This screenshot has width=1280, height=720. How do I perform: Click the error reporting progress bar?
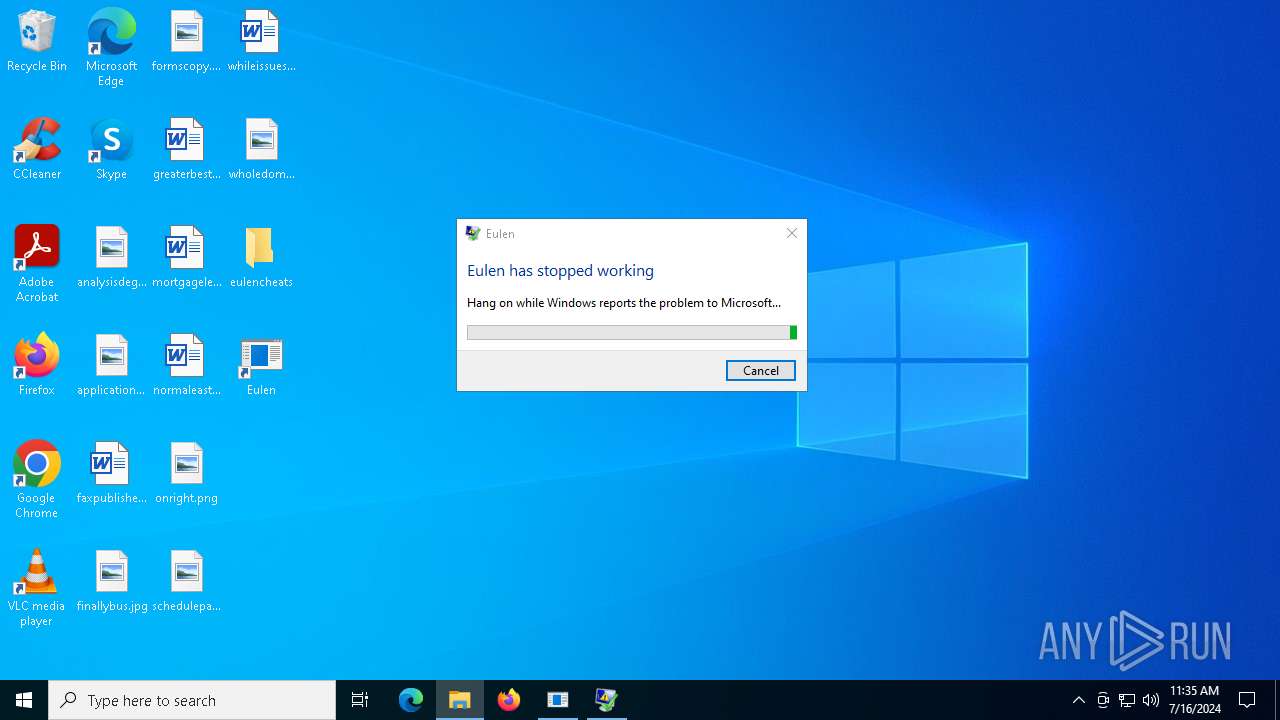click(632, 333)
